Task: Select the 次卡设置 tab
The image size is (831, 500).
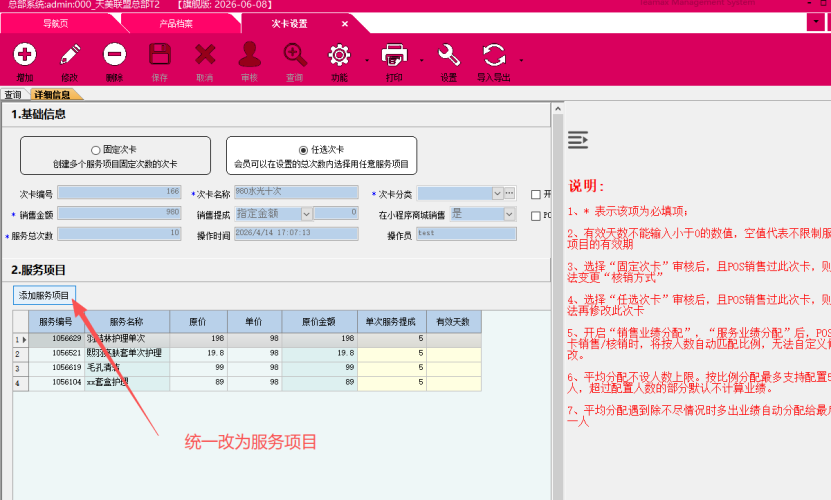Action: (x=289, y=24)
